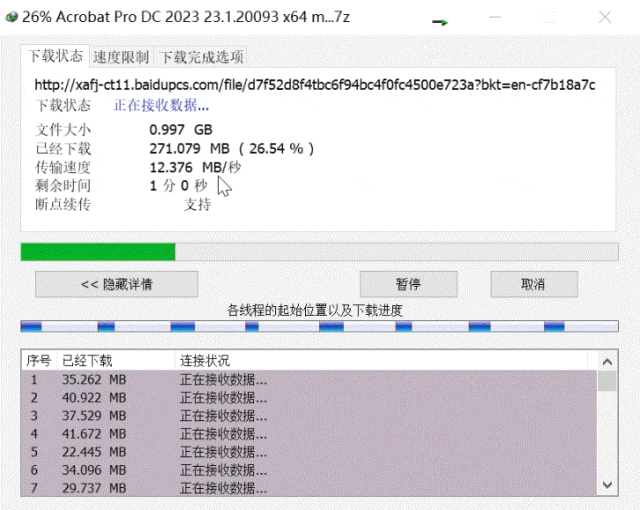
Task: Click the thread segments progress bar
Action: 320,326
